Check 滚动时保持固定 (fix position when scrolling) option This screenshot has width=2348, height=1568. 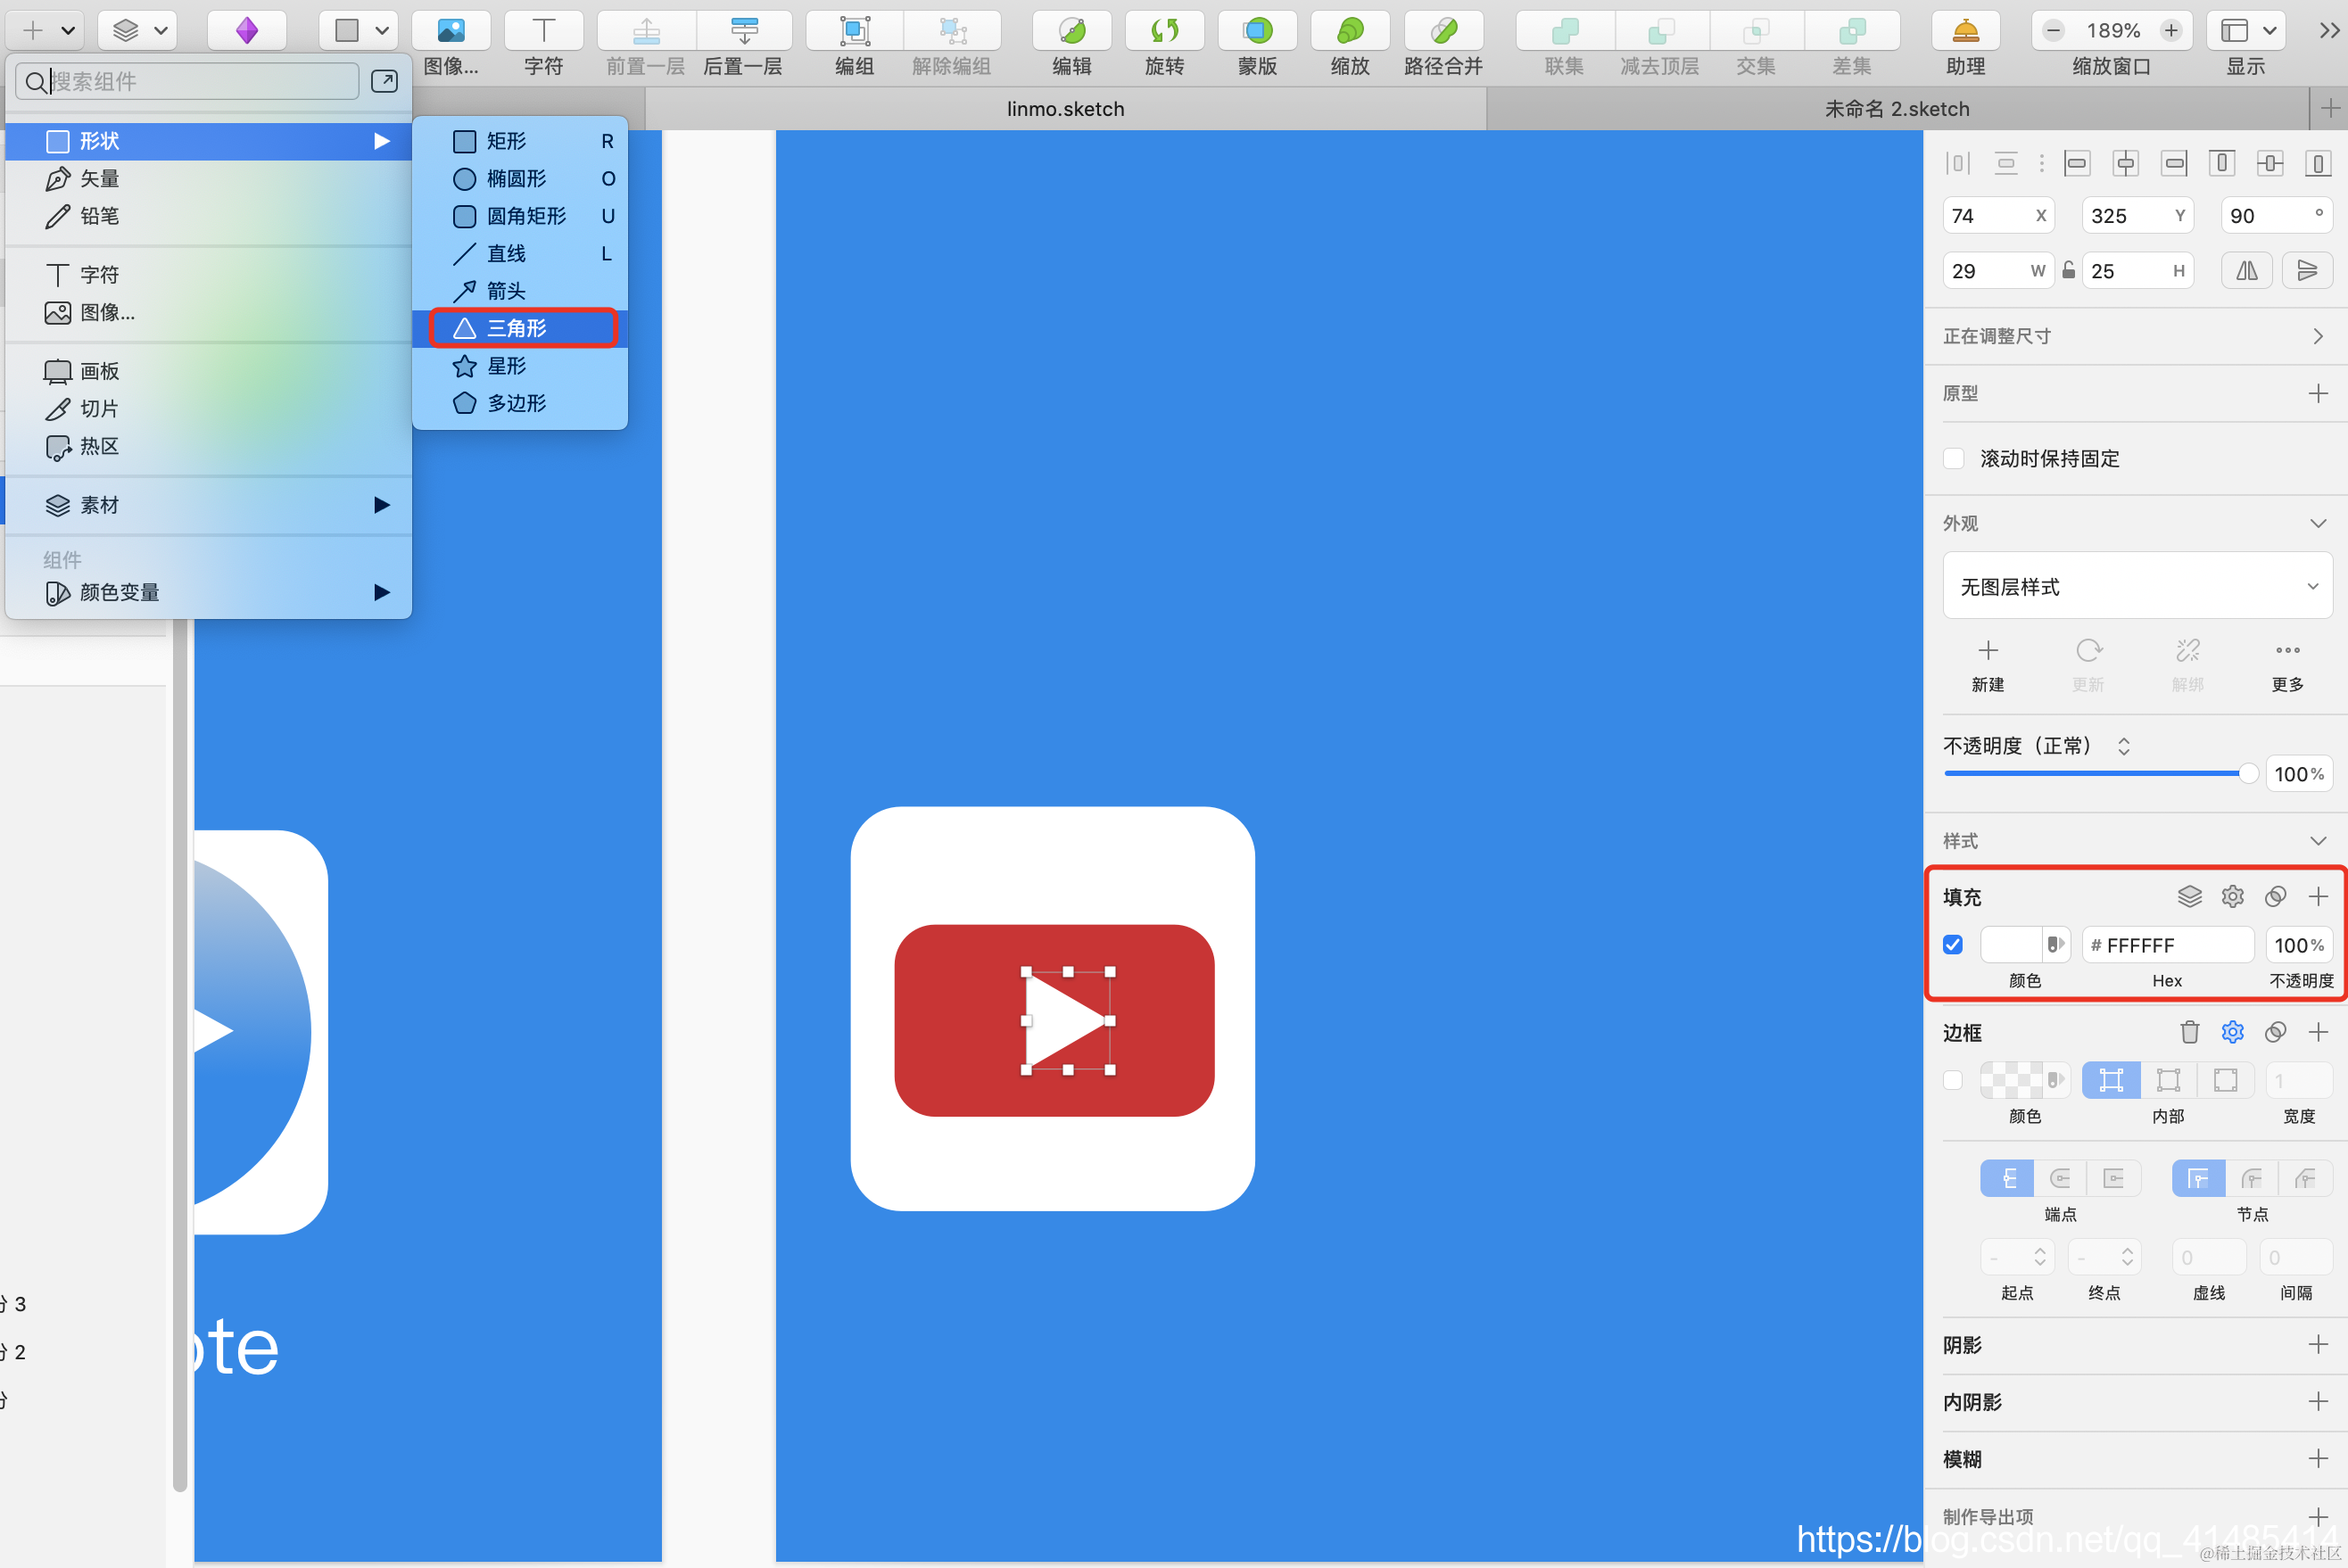(x=1953, y=459)
